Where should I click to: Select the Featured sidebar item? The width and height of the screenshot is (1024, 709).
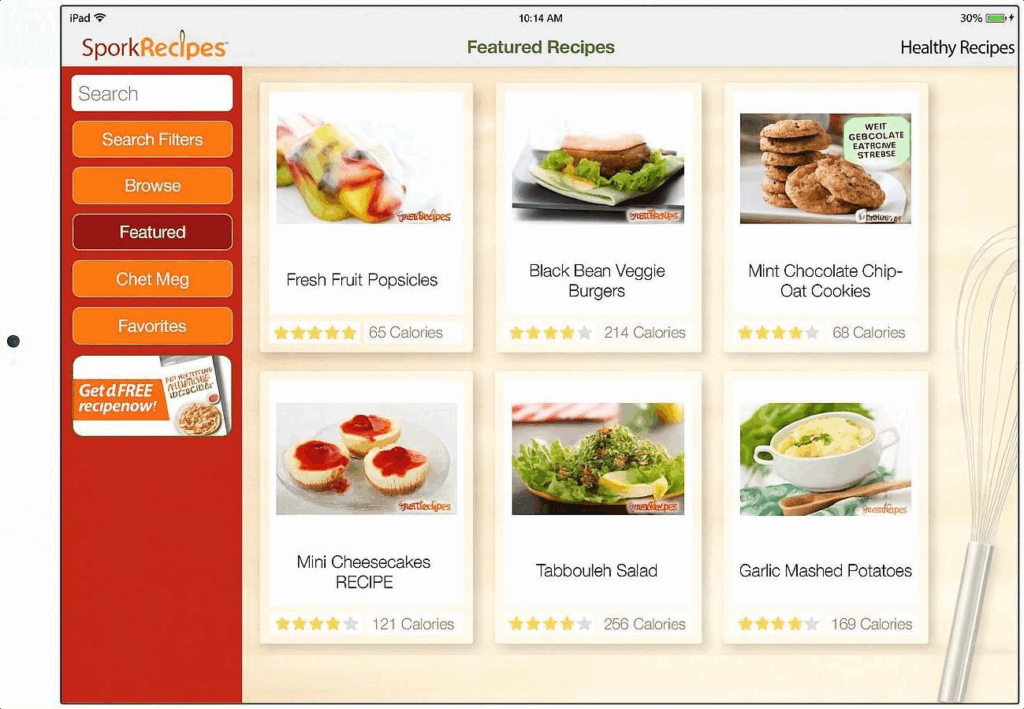tap(152, 232)
